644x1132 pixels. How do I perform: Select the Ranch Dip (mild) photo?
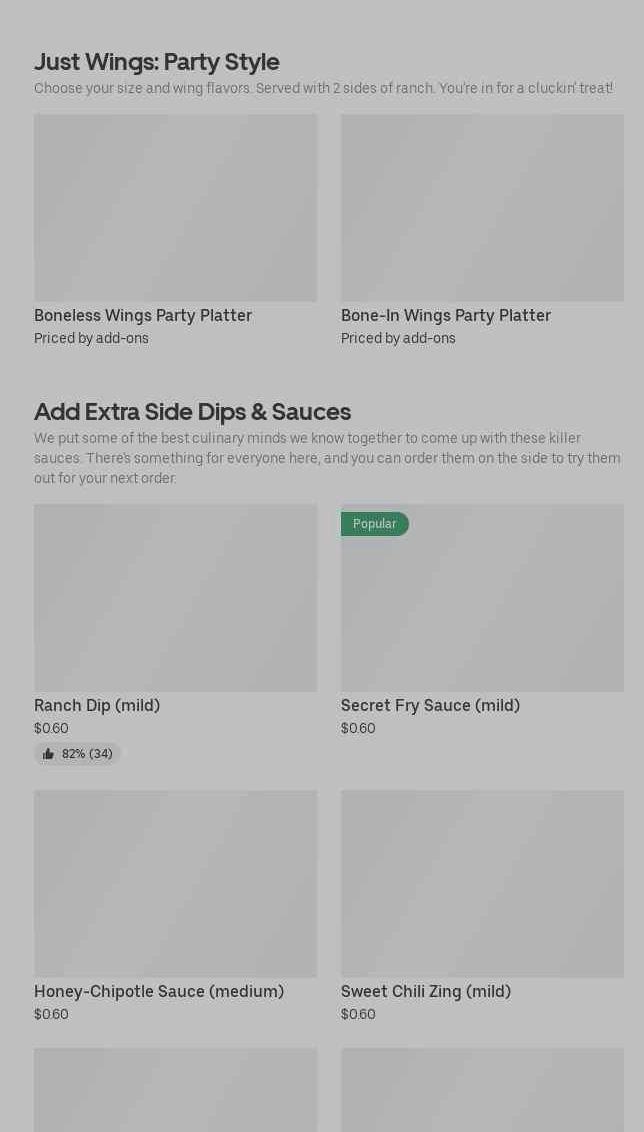pyautogui.click(x=175, y=598)
